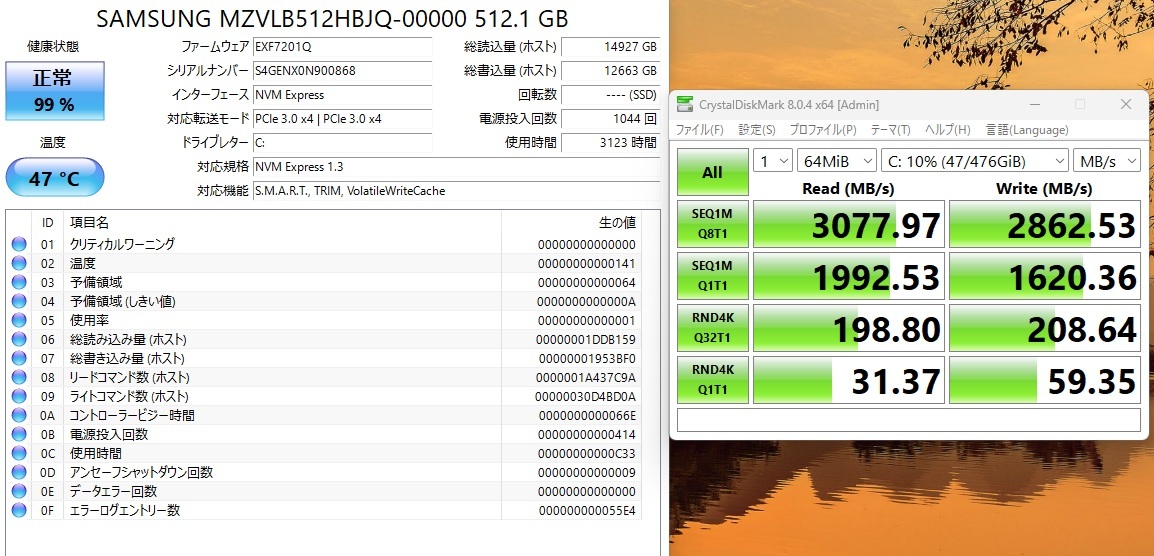Screen dimensions: 1154x556
Task: Select the クリティカルワーニング attribute row
Action: (323, 244)
